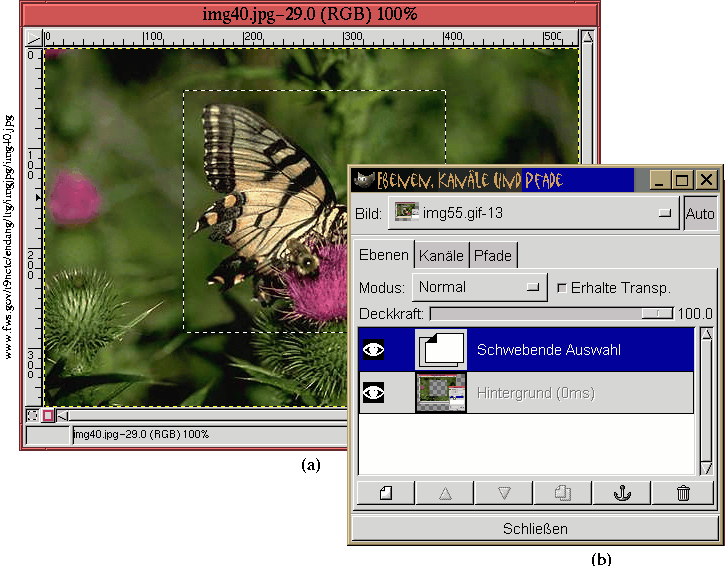This screenshot has height=566, width=725.
Task: Click the new layer icon
Action: 384,492
